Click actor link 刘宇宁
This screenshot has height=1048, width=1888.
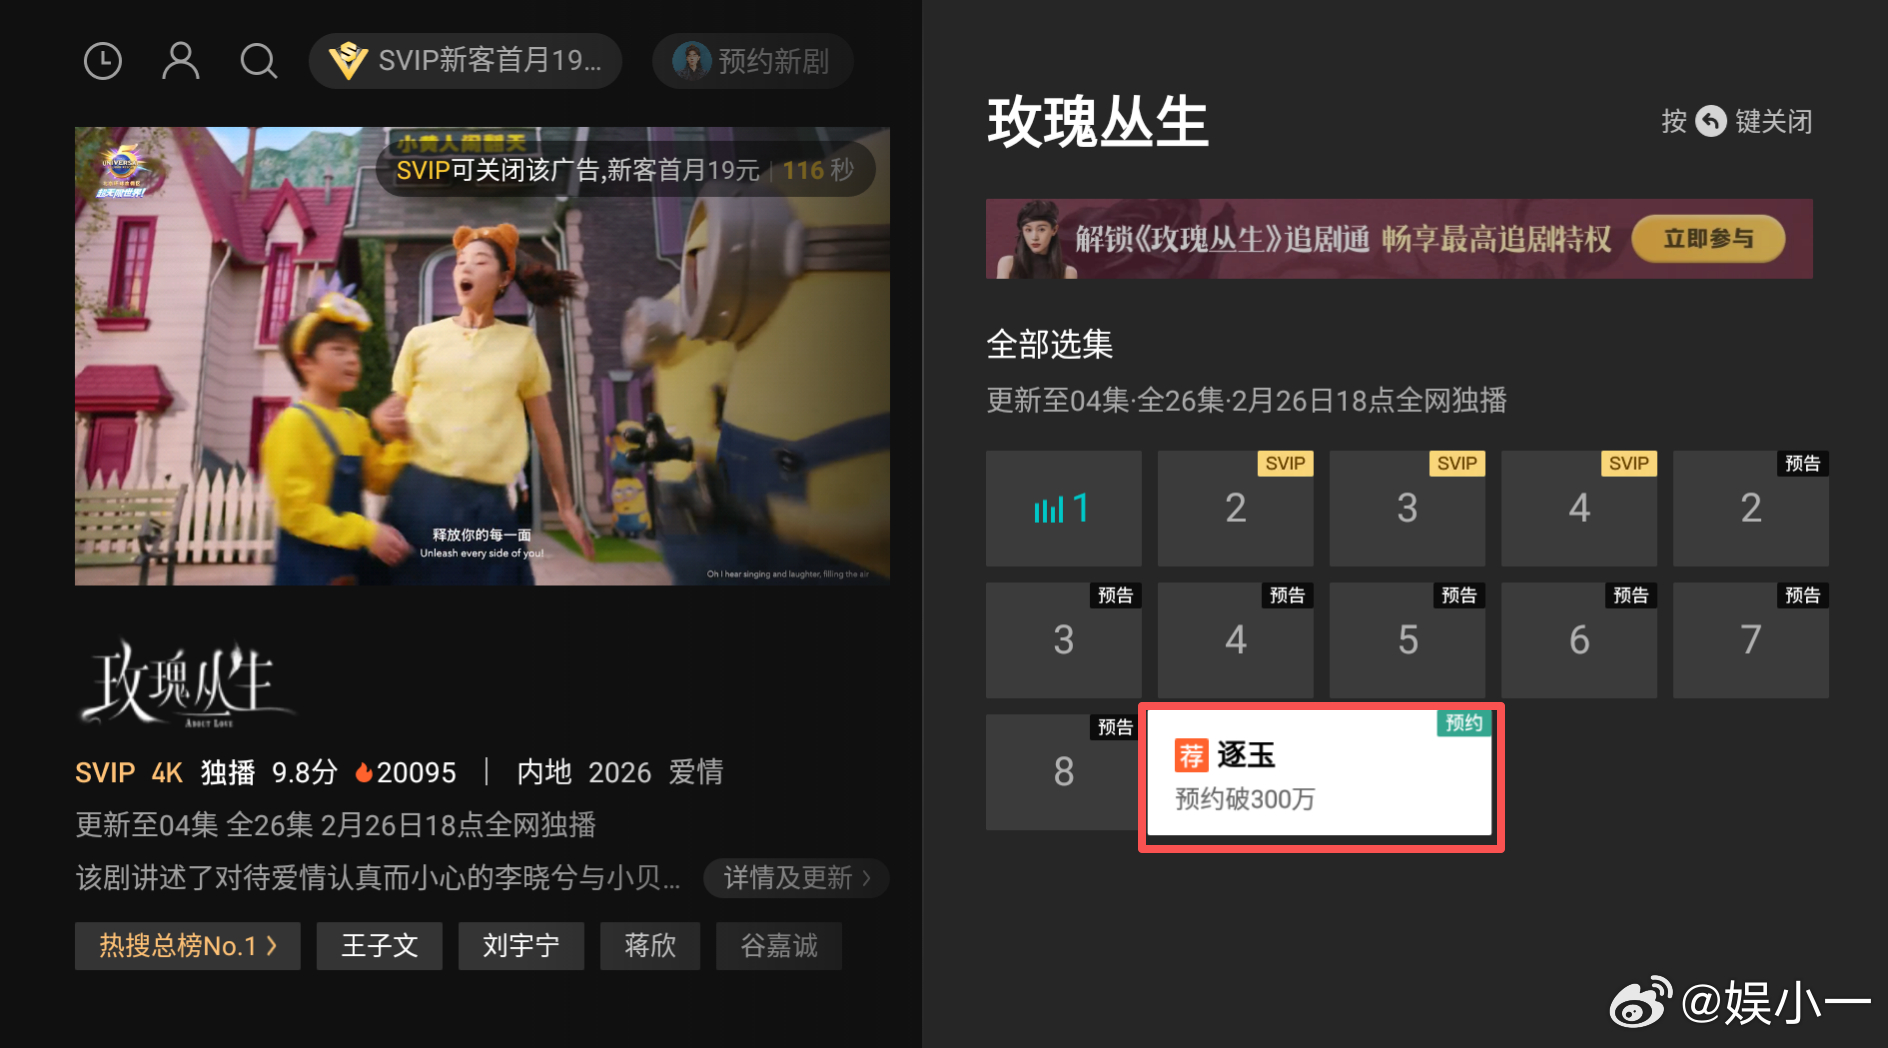click(x=521, y=945)
